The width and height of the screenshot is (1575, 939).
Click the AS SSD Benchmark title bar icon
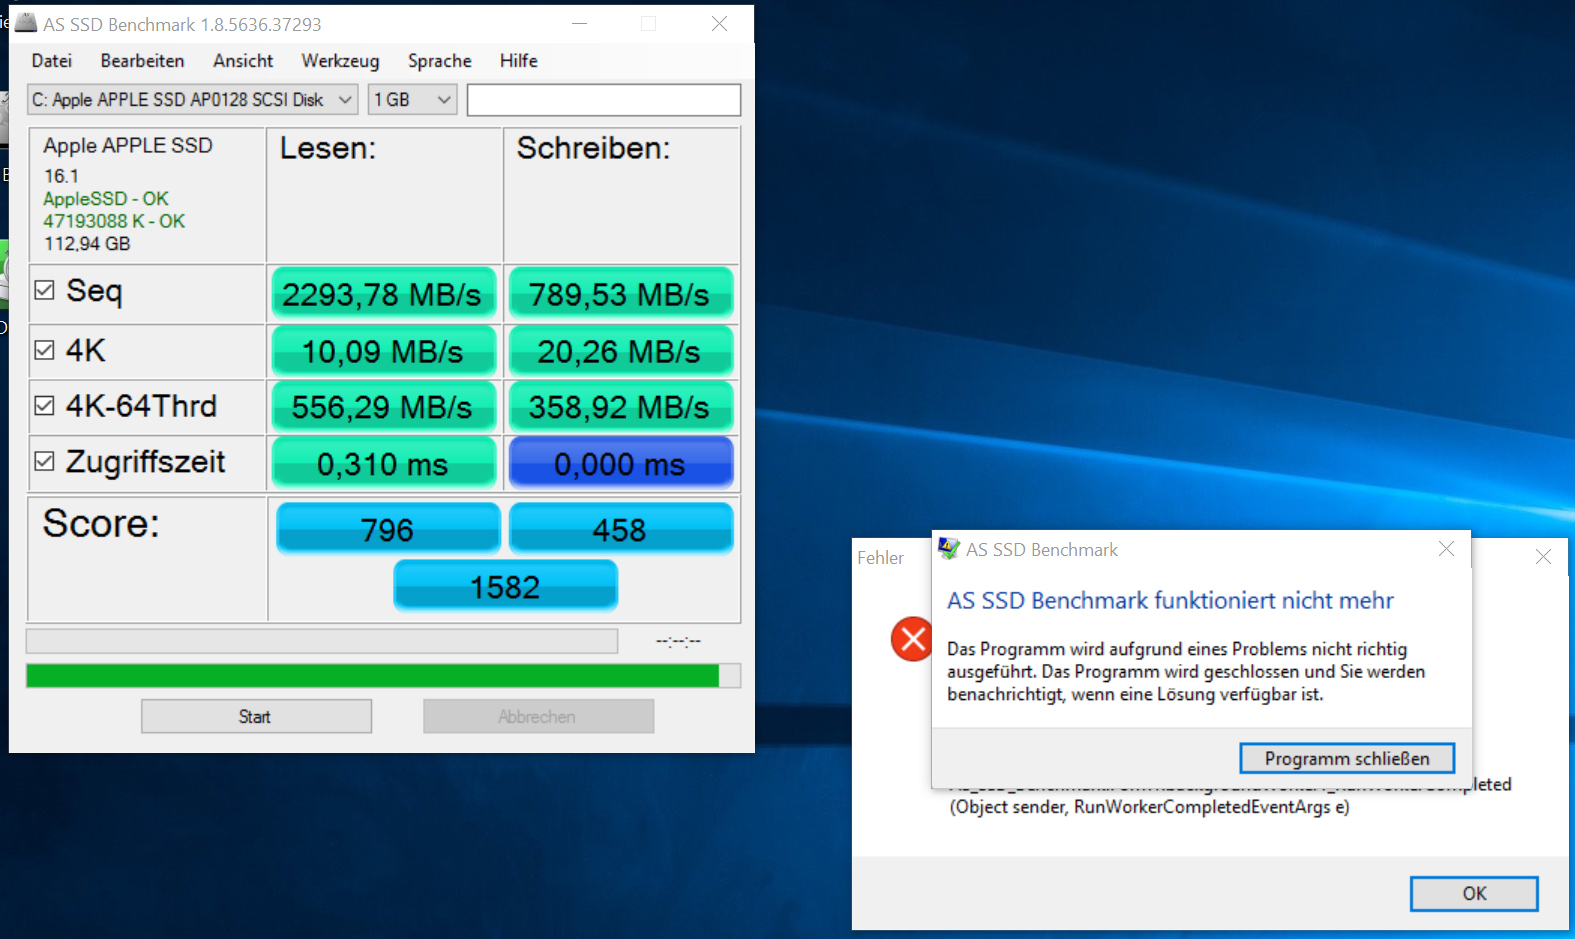coord(26,23)
